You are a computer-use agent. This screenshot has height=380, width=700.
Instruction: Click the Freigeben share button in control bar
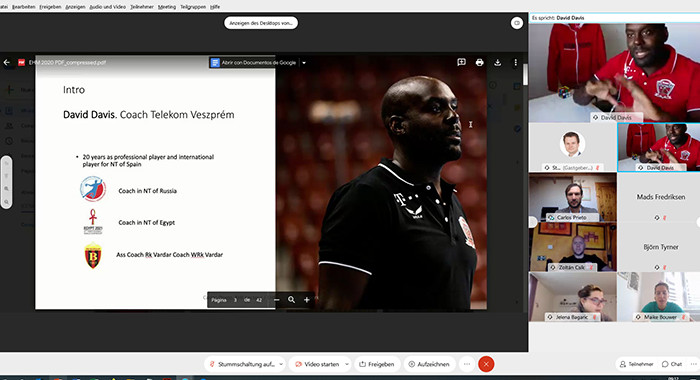pos(377,364)
